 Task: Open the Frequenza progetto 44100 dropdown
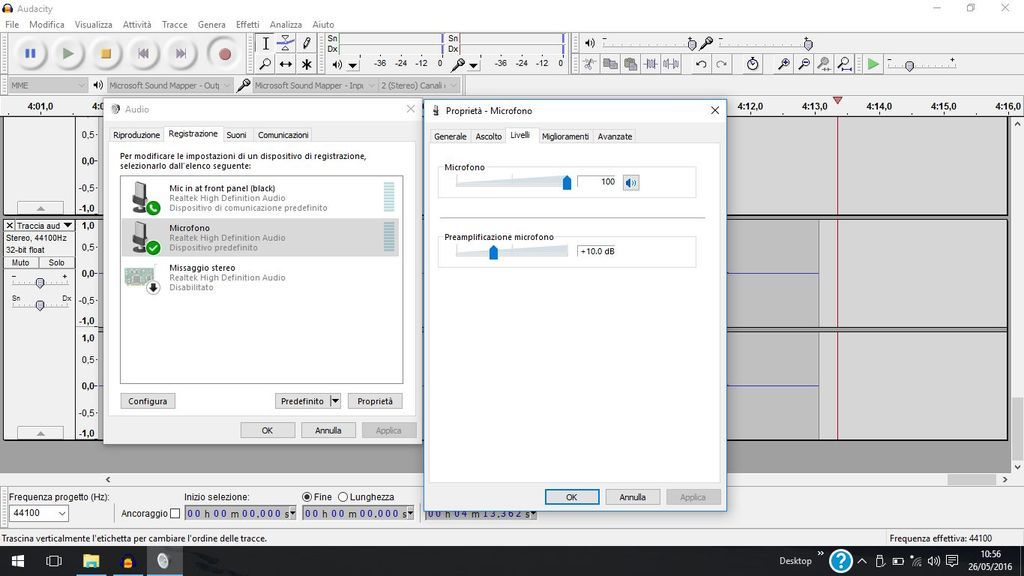(39, 513)
